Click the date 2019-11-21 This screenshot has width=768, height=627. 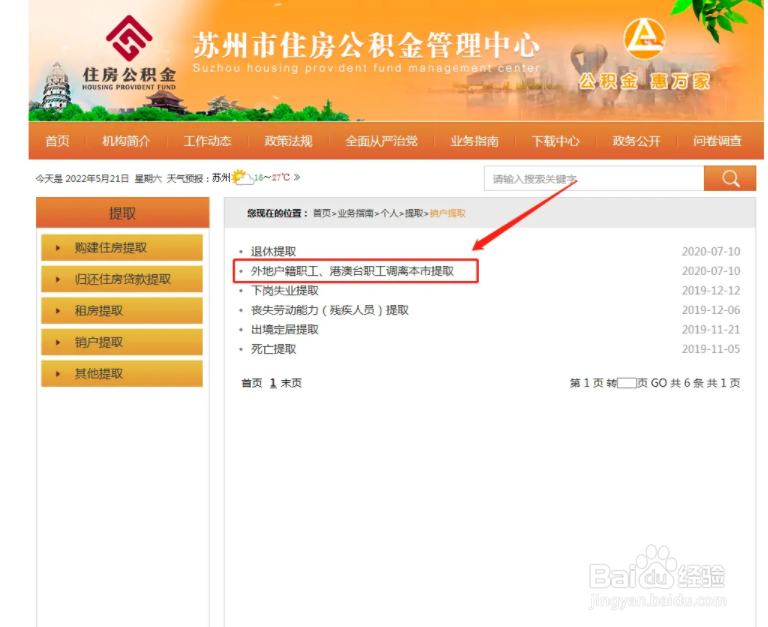pos(711,330)
